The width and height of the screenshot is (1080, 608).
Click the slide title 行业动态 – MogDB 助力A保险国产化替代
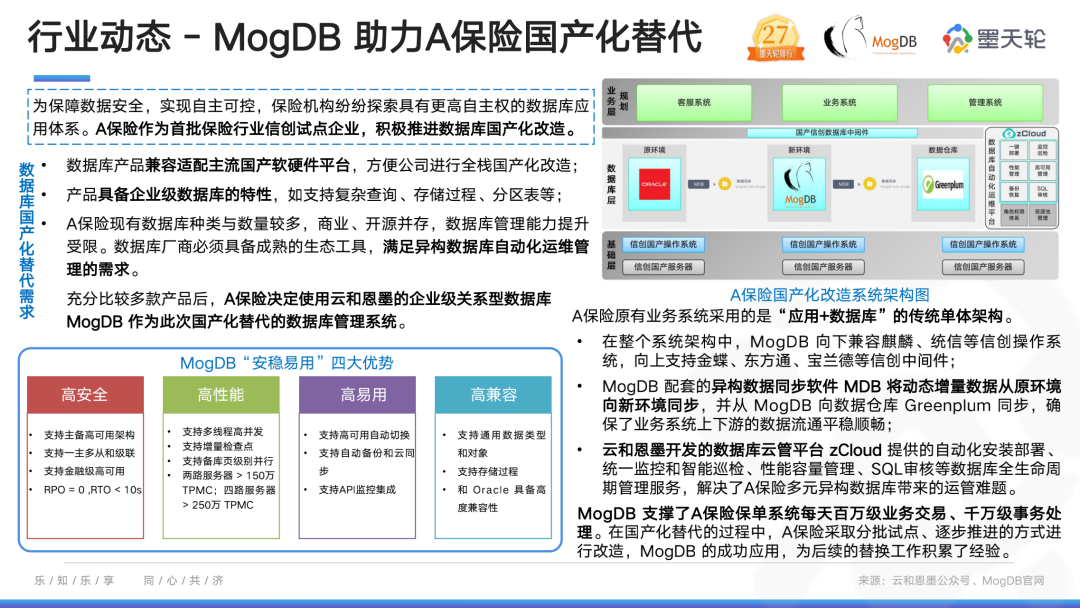[365, 37]
